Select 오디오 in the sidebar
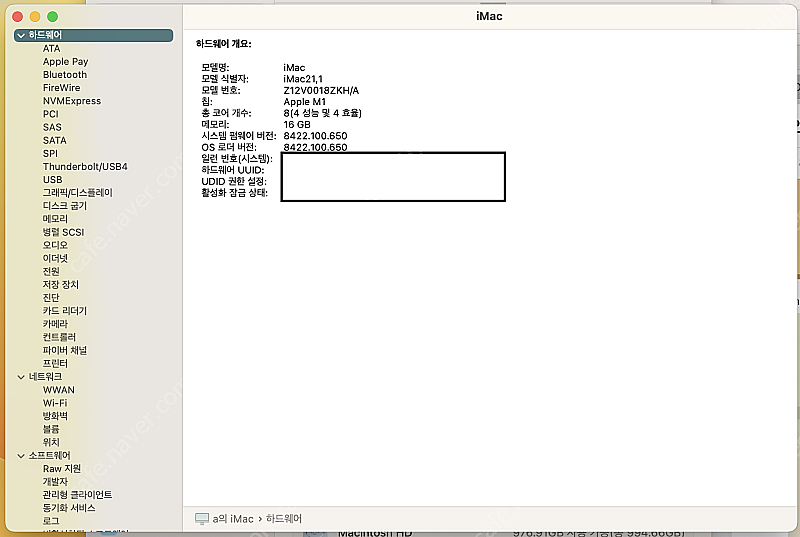The width and height of the screenshot is (800, 537). click(x=55, y=245)
